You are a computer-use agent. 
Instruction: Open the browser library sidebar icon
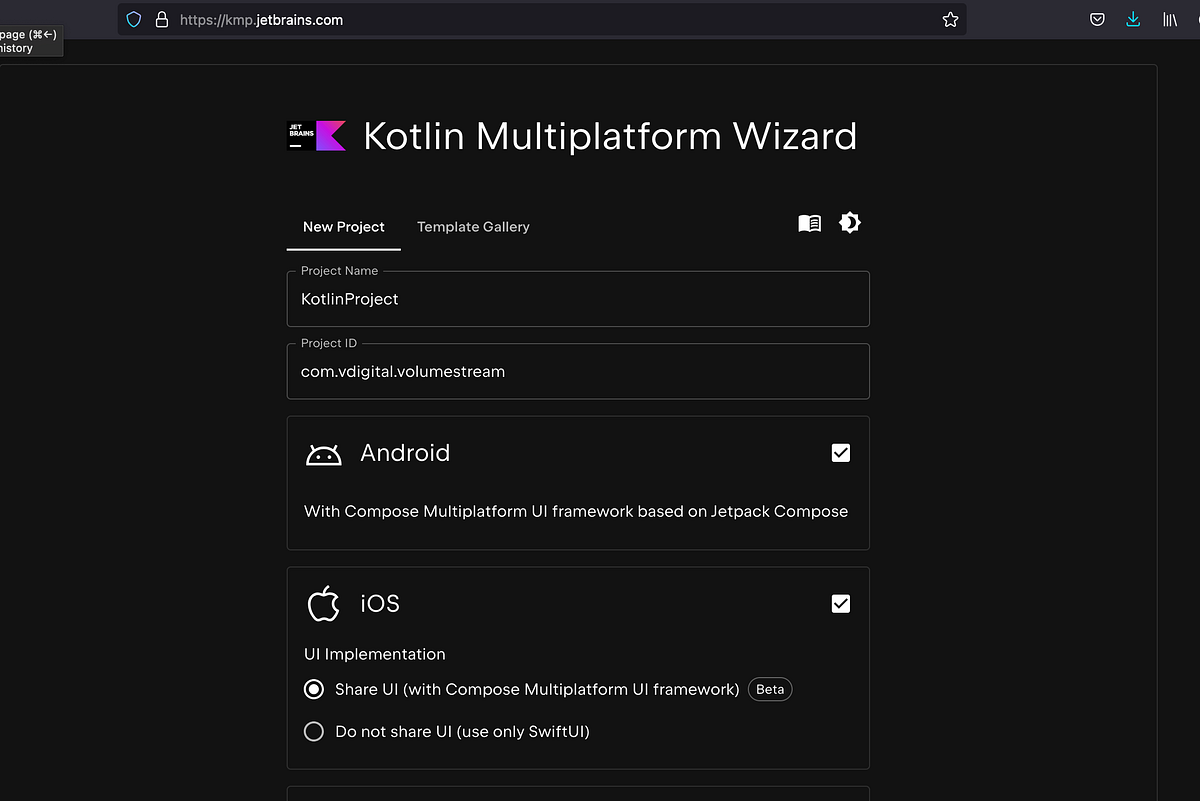[x=1170, y=19]
